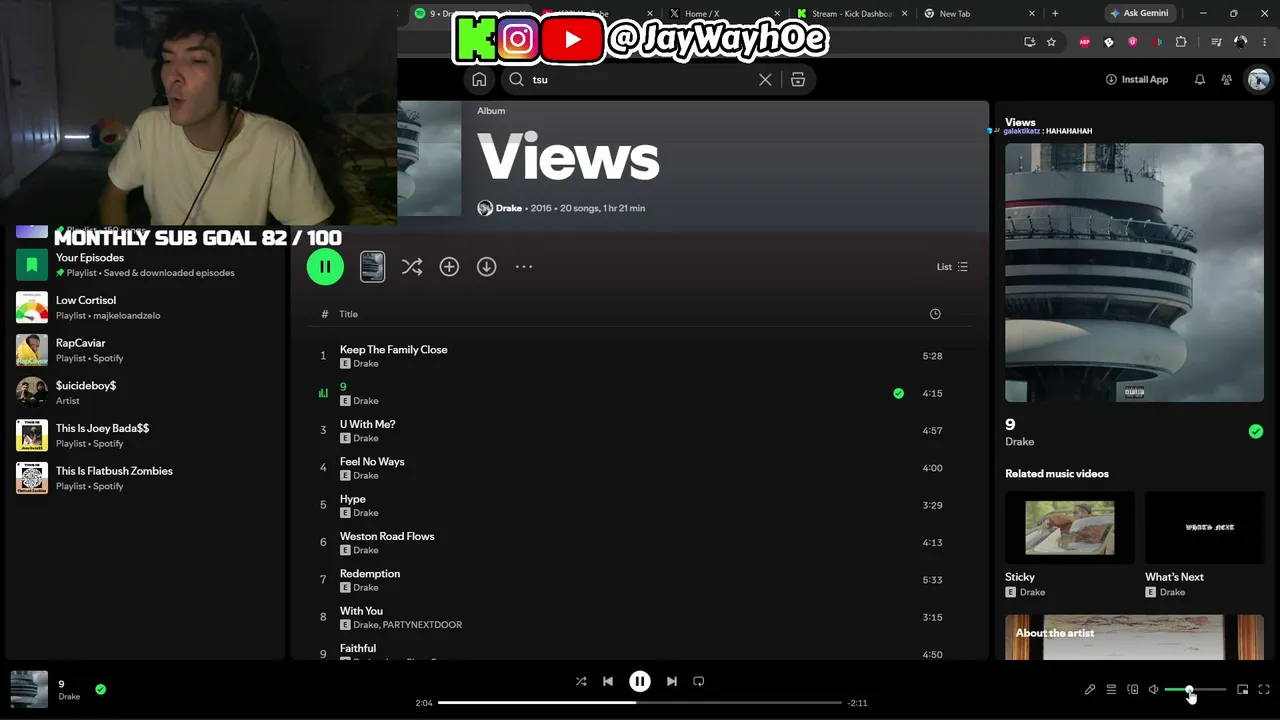Open the playback queue icon
1280x720 pixels.
point(1111,689)
